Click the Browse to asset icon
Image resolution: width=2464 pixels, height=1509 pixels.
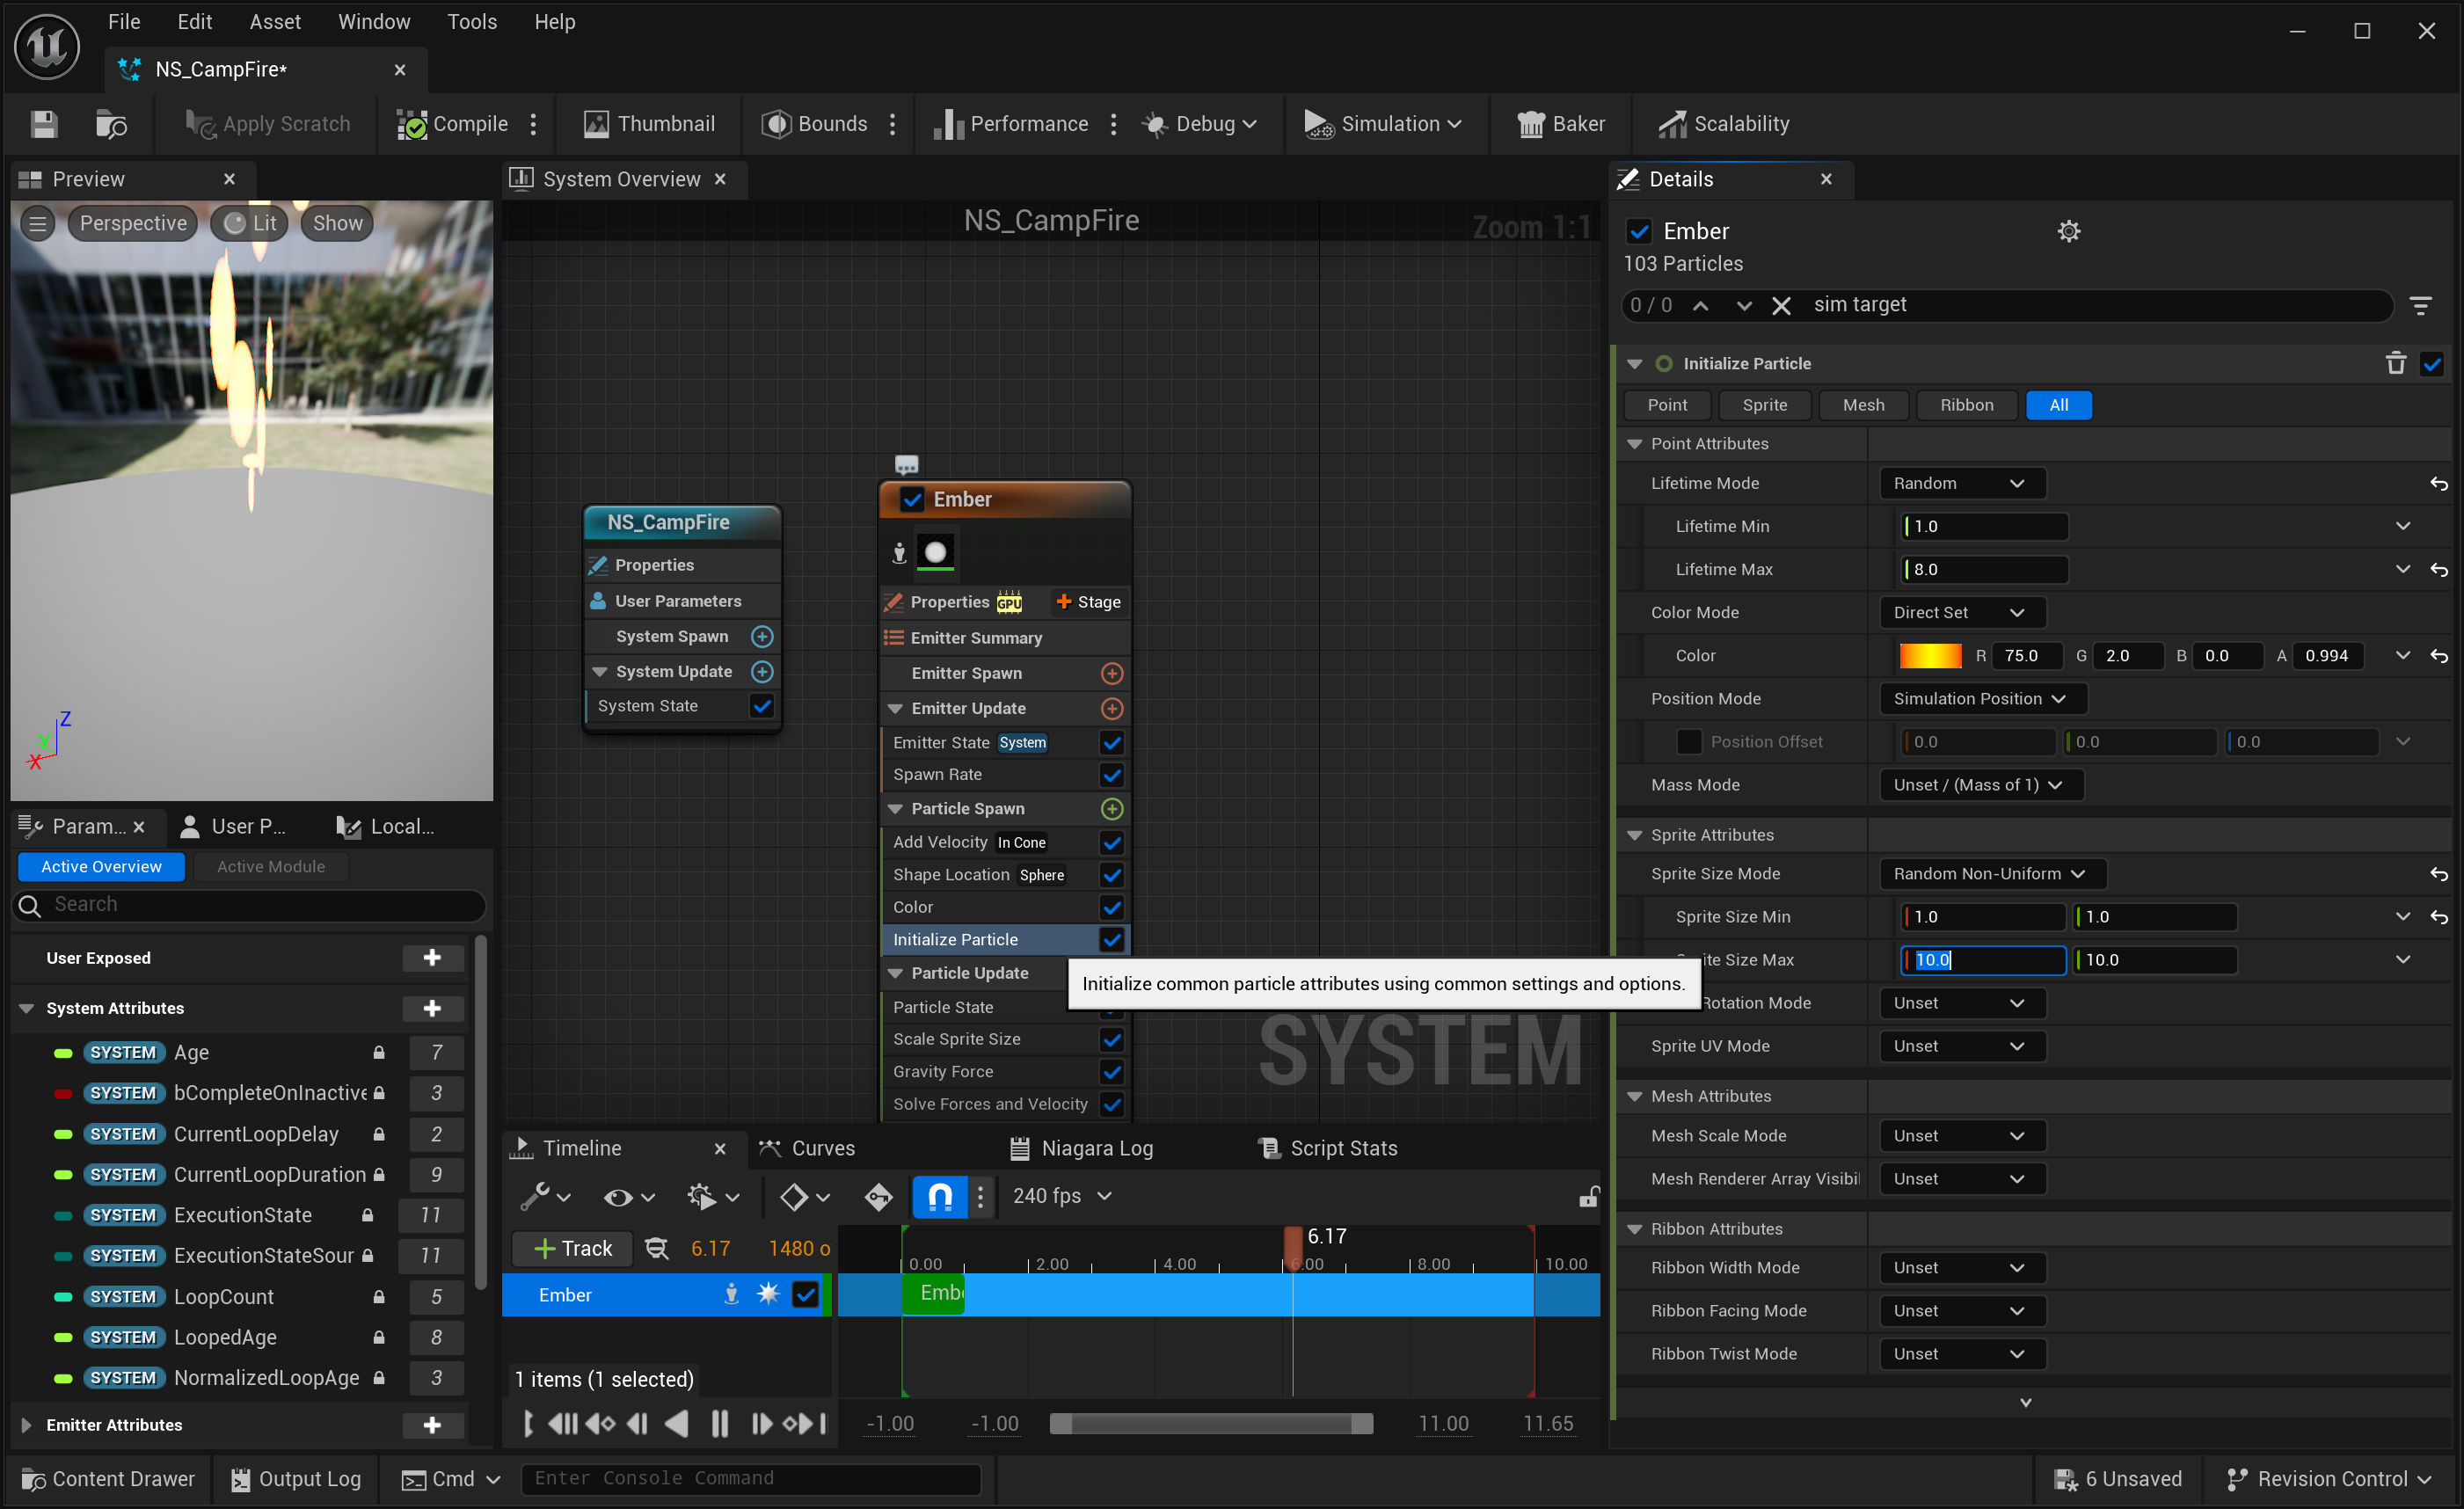click(111, 124)
